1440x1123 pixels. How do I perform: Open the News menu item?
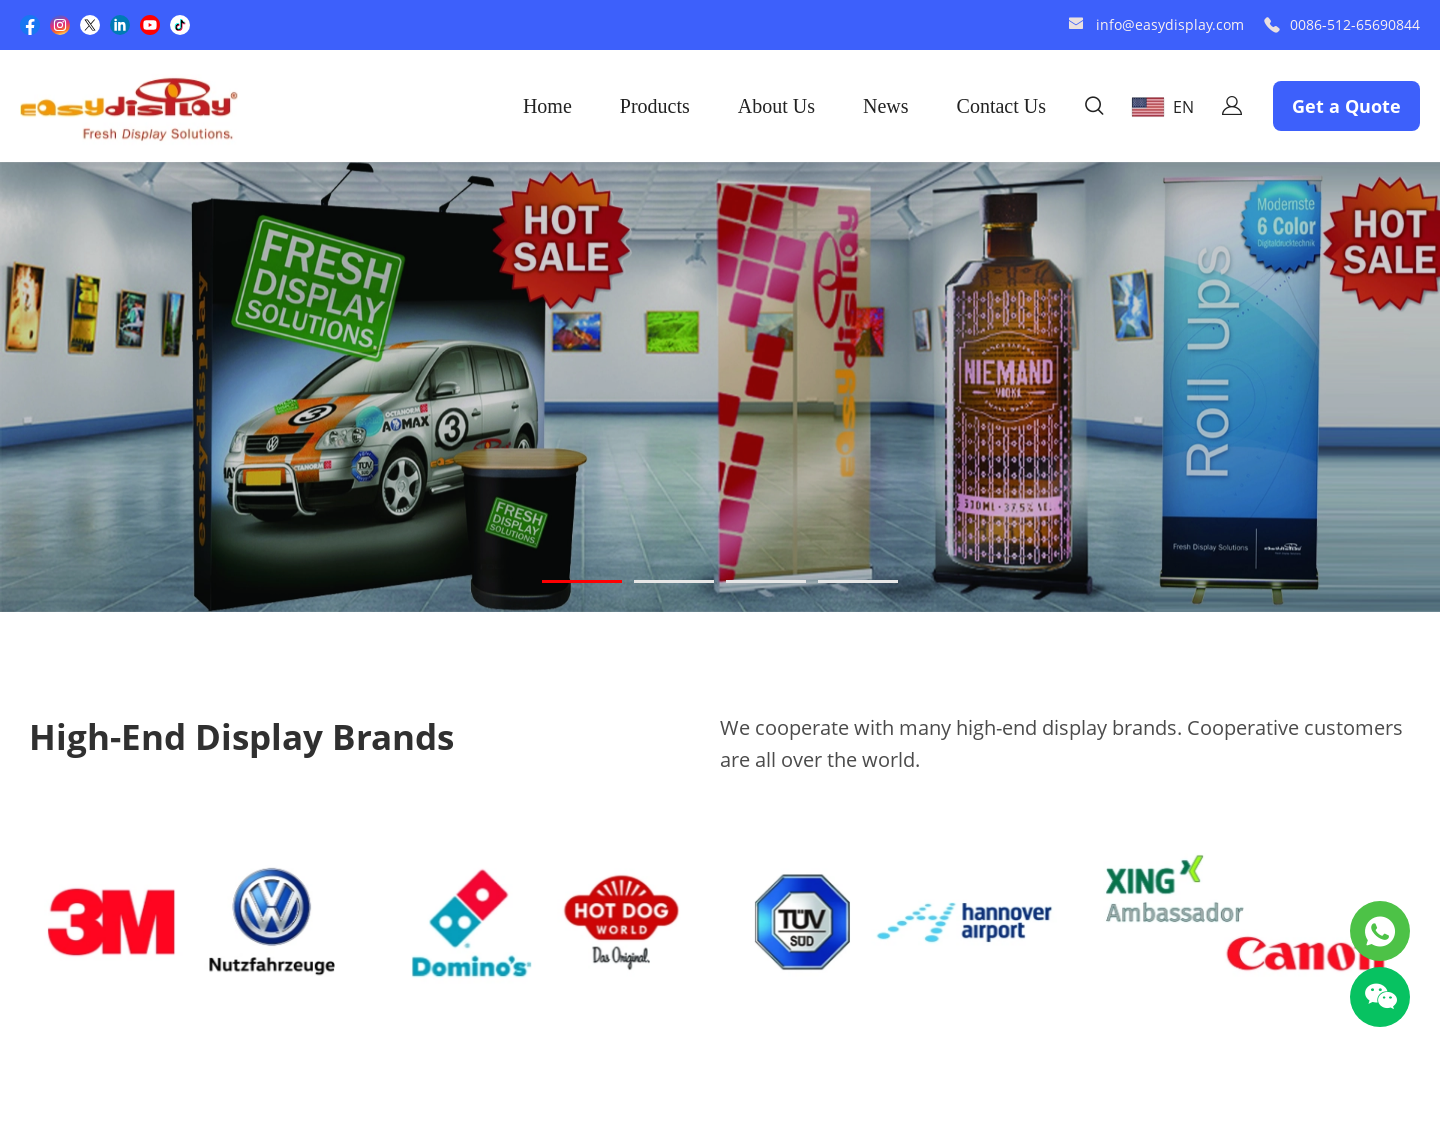pos(886,106)
